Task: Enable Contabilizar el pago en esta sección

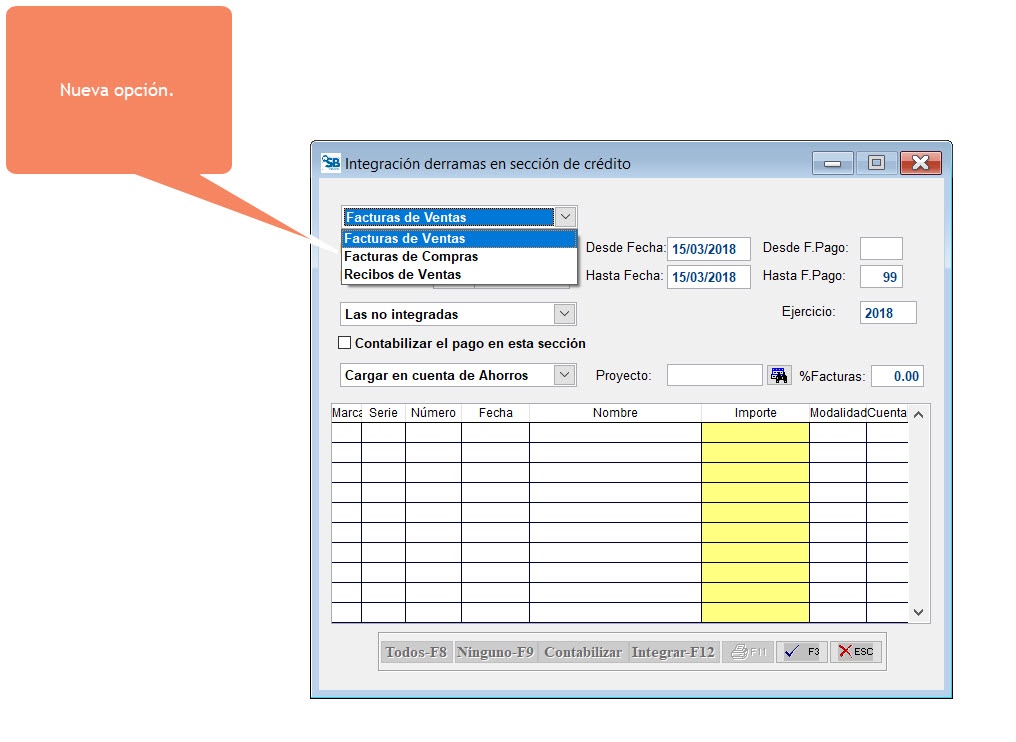Action: [345, 343]
